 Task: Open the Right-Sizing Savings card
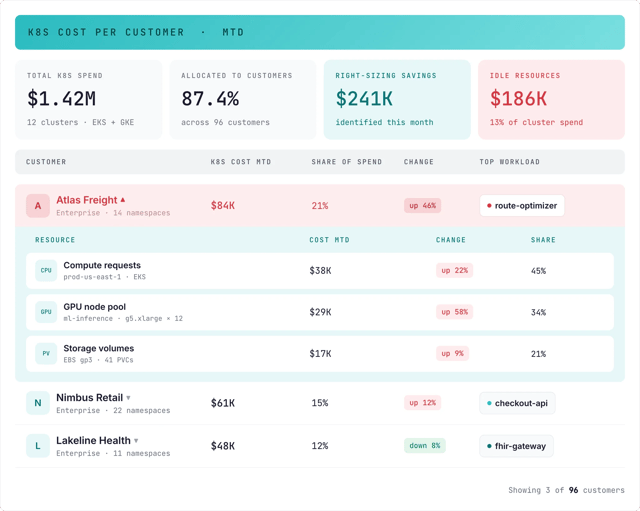tap(397, 100)
